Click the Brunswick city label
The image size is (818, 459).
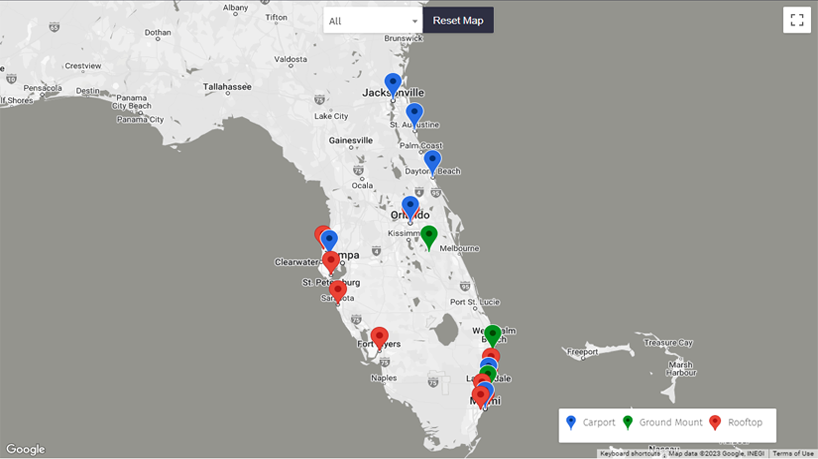click(403, 38)
